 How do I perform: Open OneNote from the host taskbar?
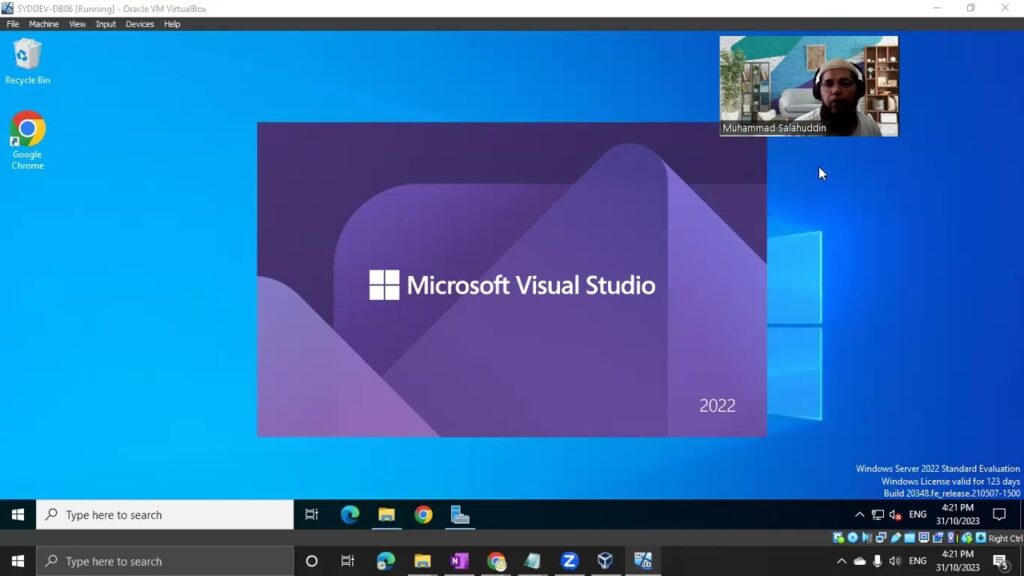459,561
